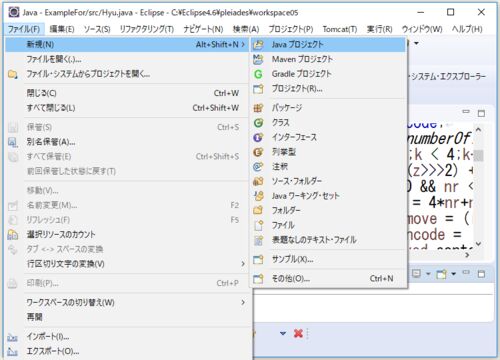Expand ワークスペースの切り替え(W) submenu
The height and width of the screenshot is (360, 500).
pos(243,302)
